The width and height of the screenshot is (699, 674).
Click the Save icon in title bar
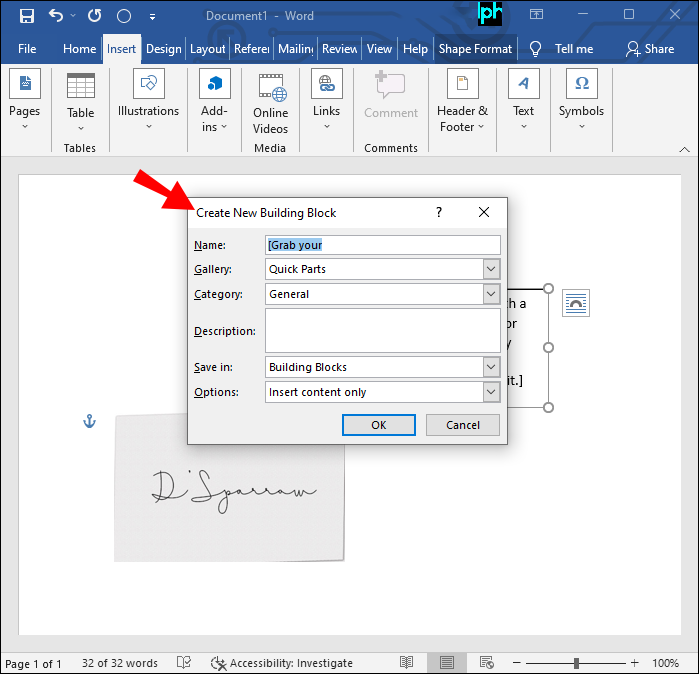(x=27, y=16)
